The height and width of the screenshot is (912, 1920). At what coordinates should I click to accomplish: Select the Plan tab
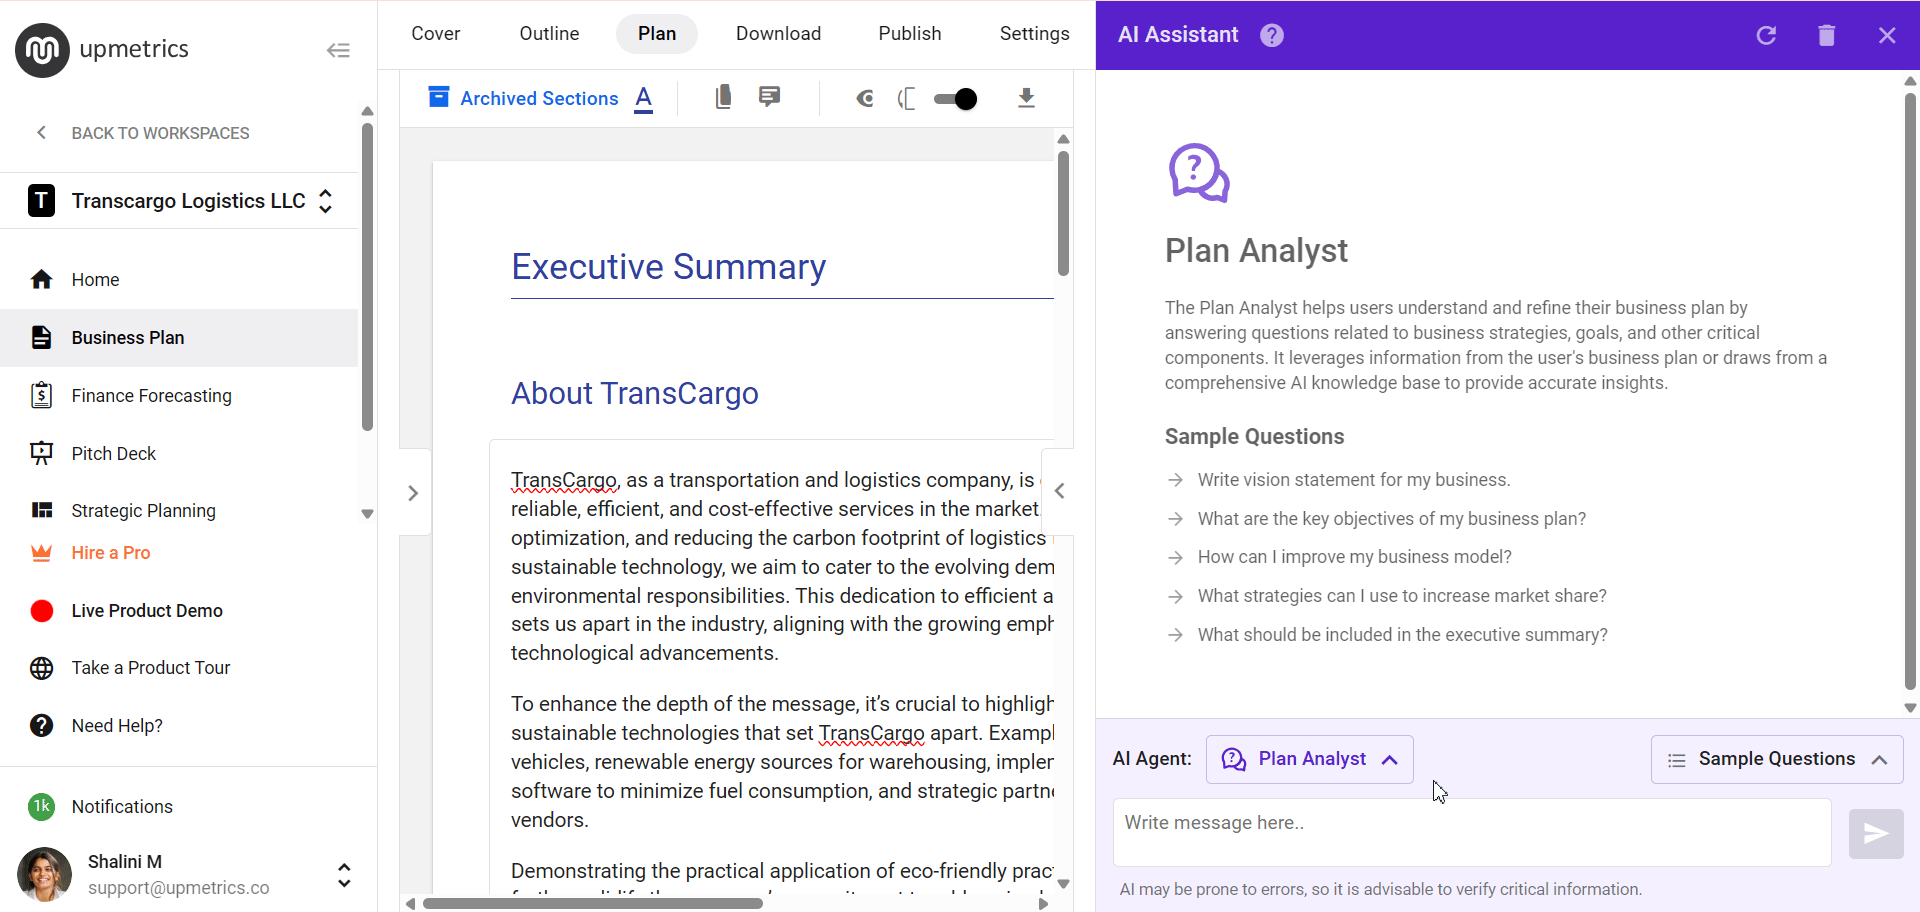point(657,34)
